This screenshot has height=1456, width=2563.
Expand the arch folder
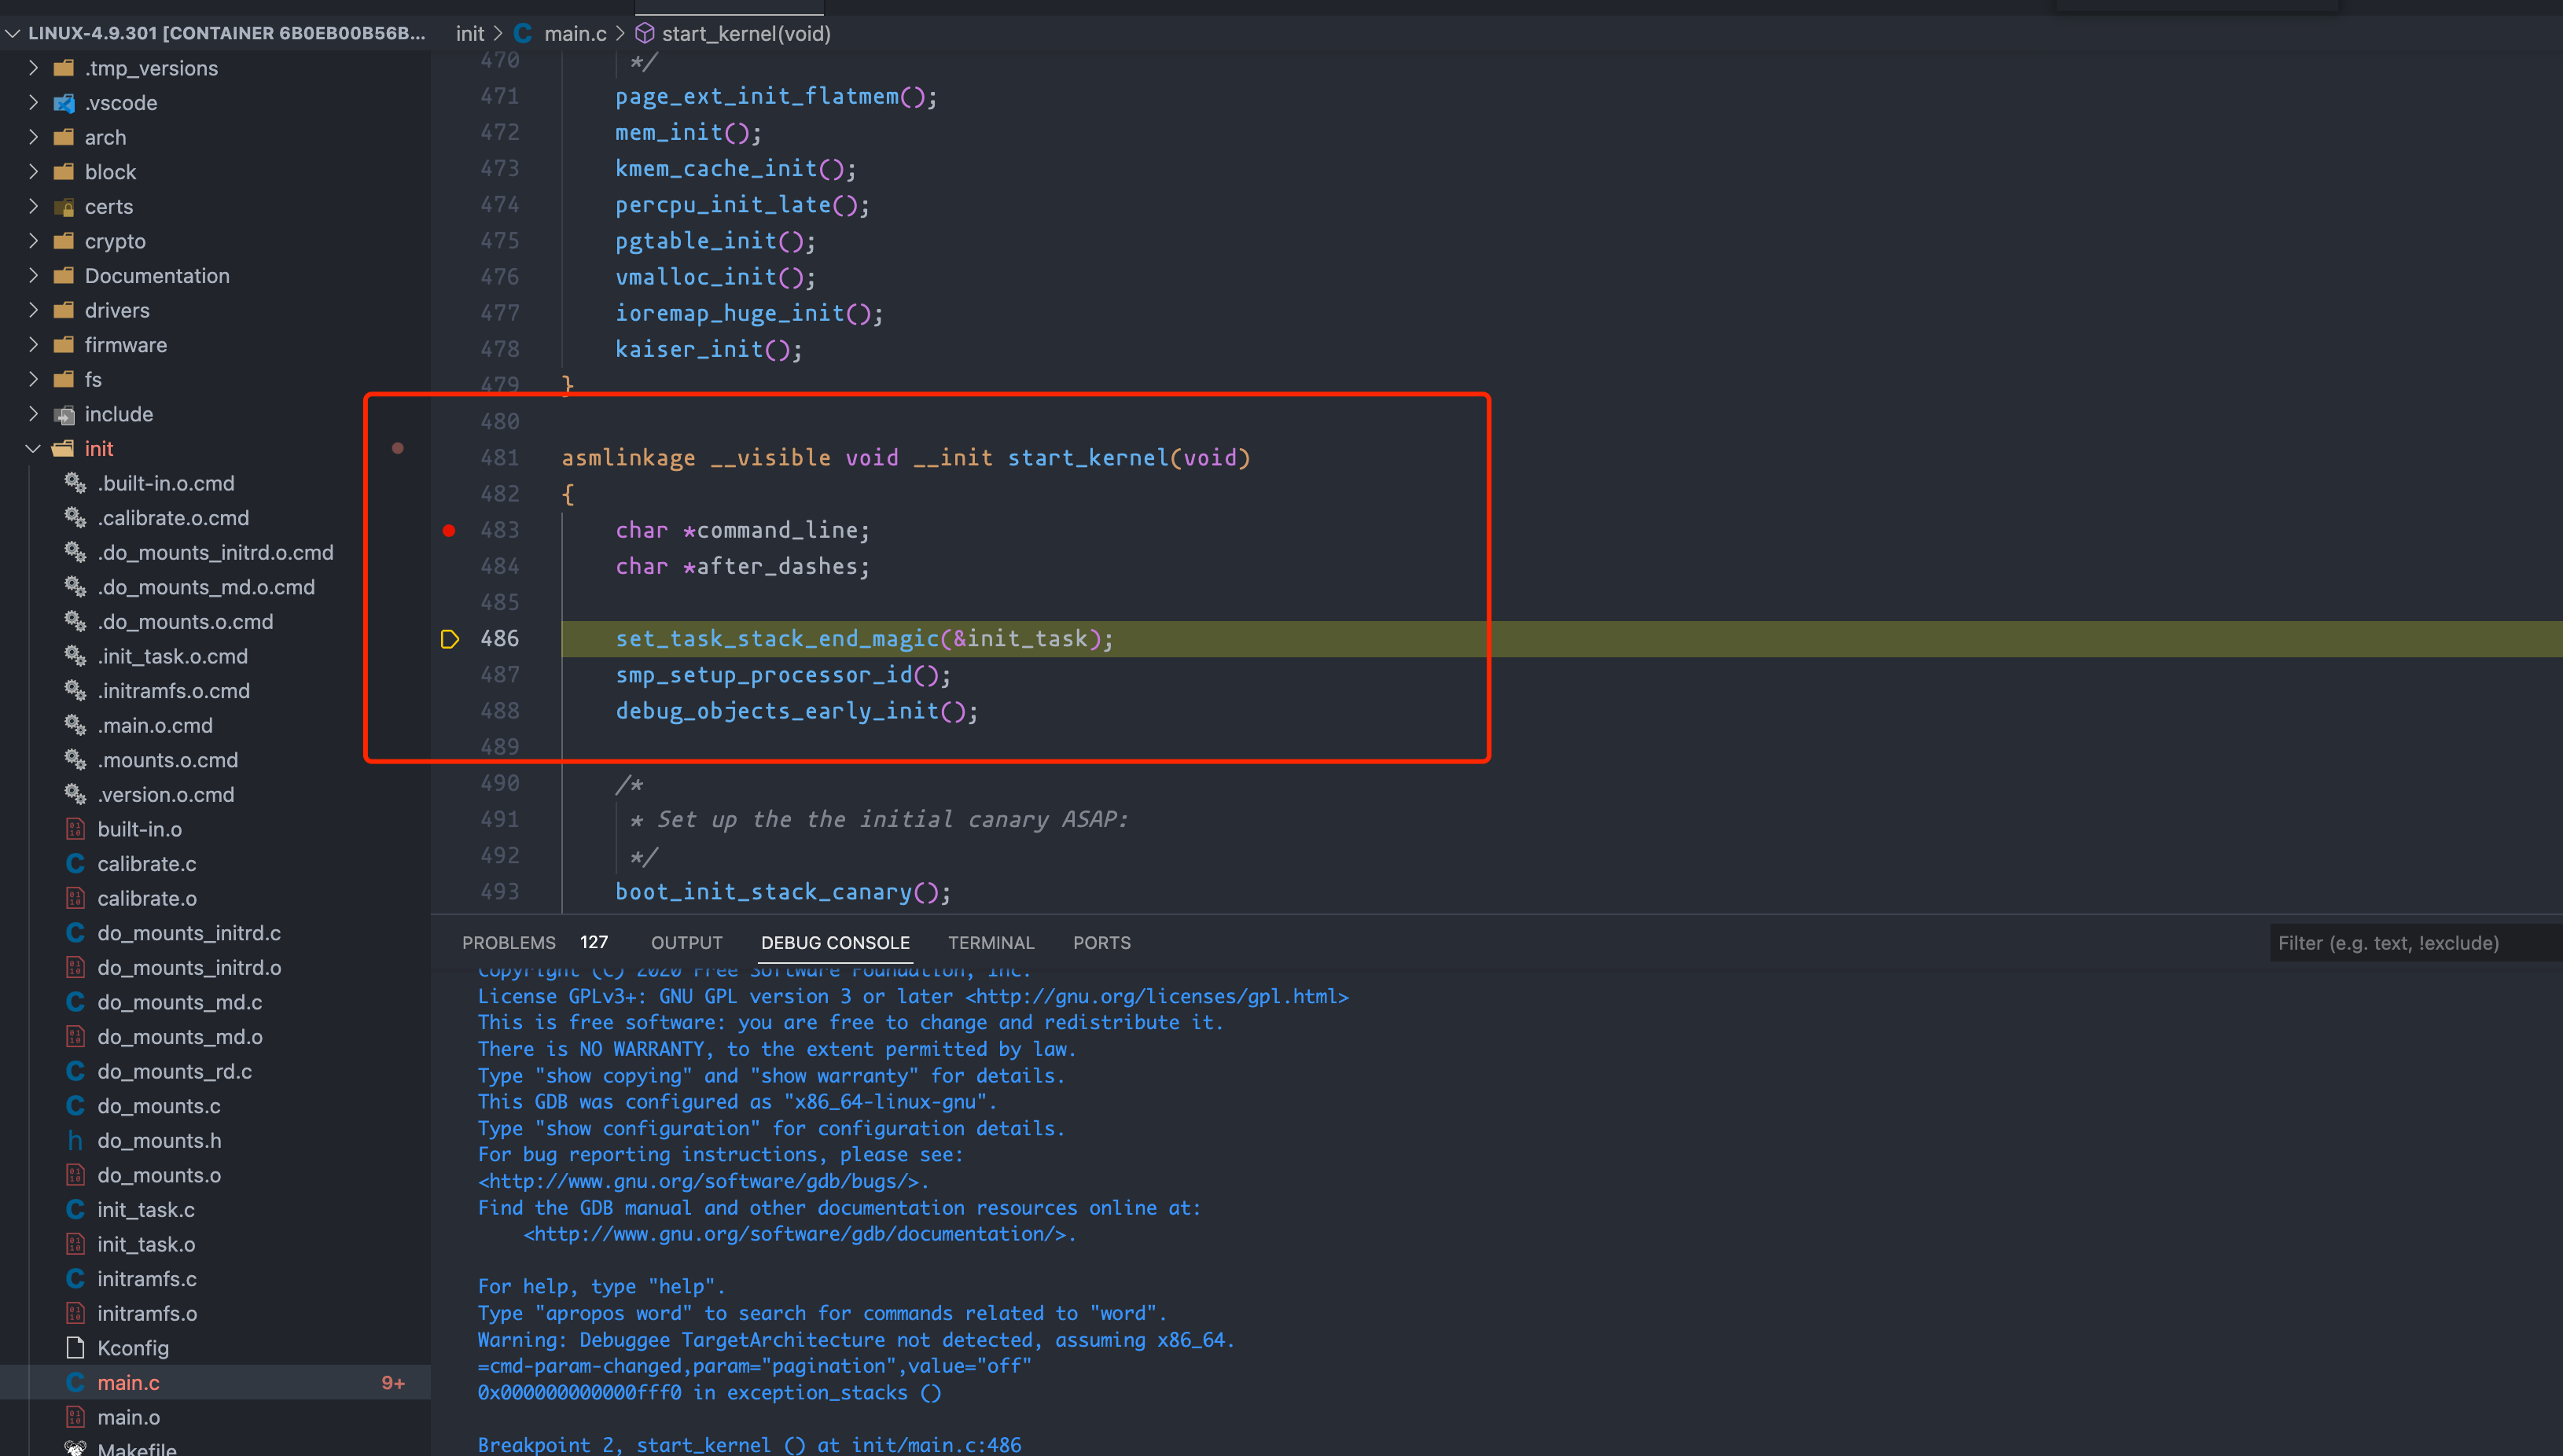[33, 137]
